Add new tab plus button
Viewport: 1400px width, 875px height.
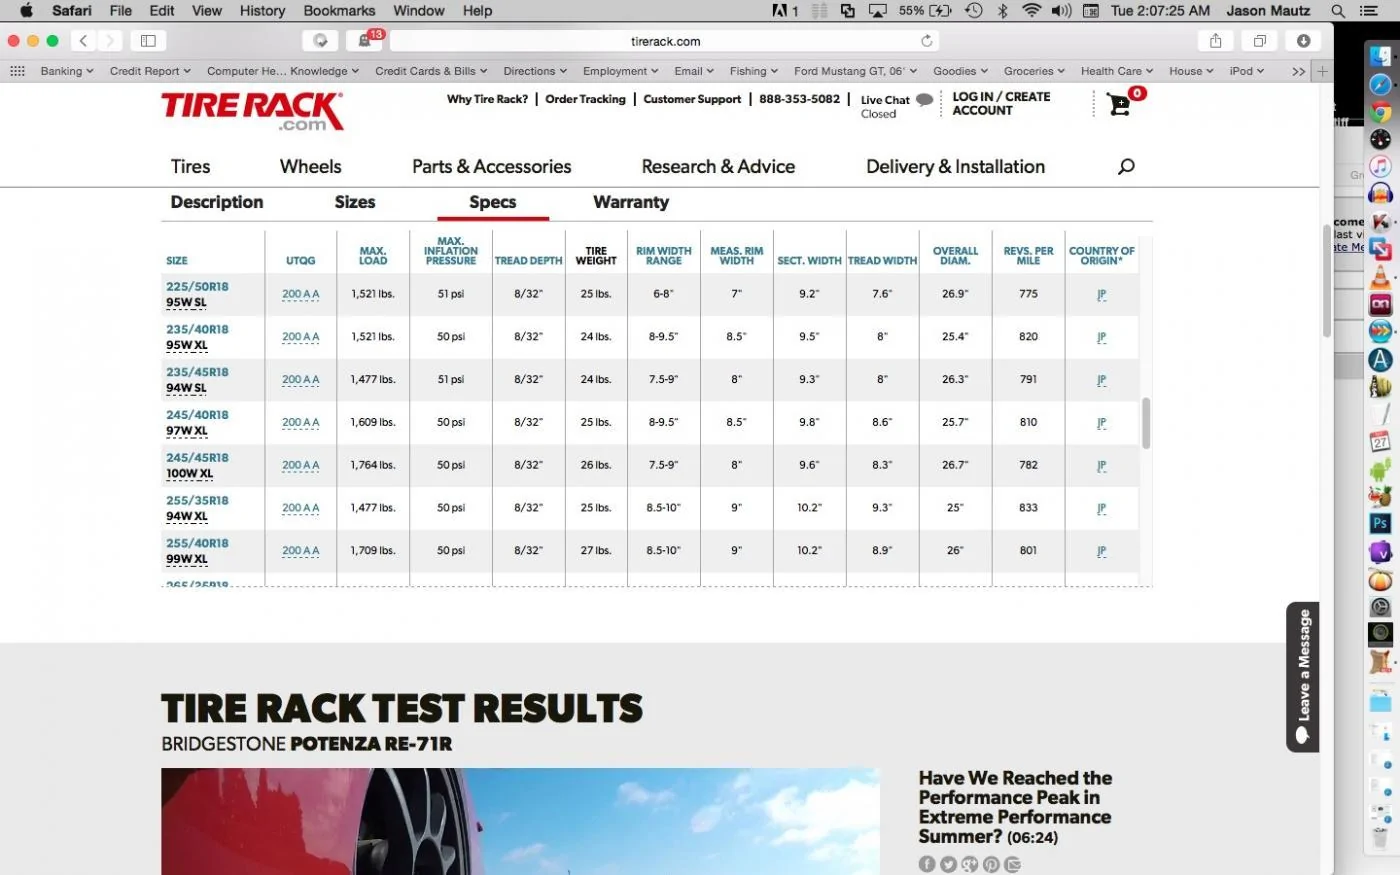point(1322,71)
